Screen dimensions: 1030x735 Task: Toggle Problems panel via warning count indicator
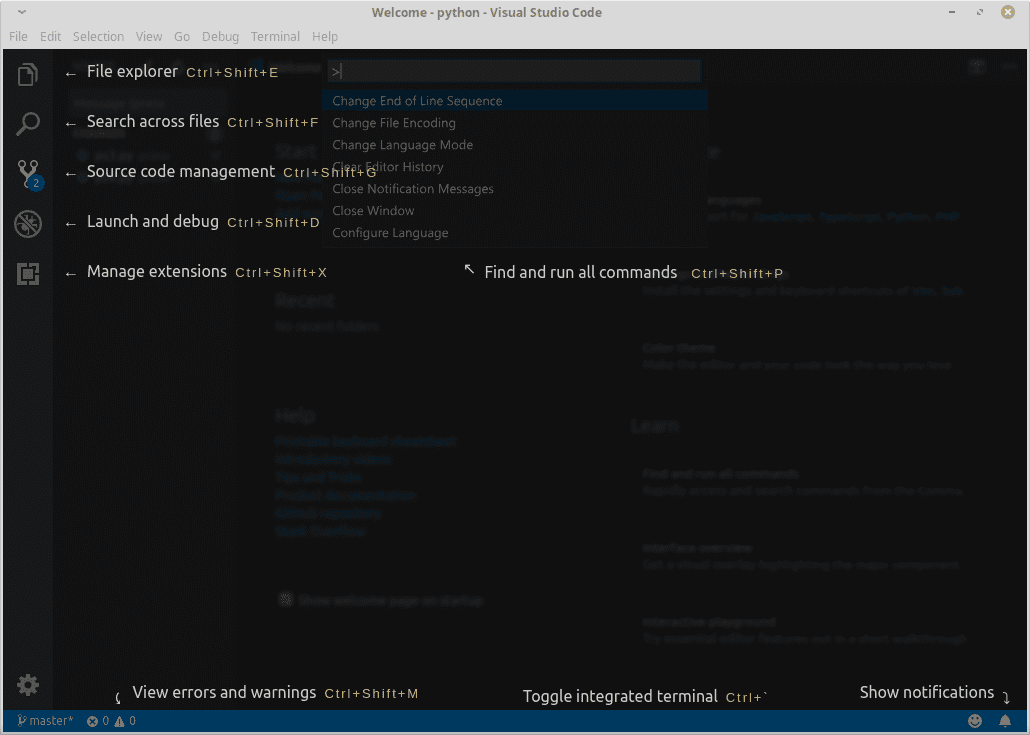(125, 719)
